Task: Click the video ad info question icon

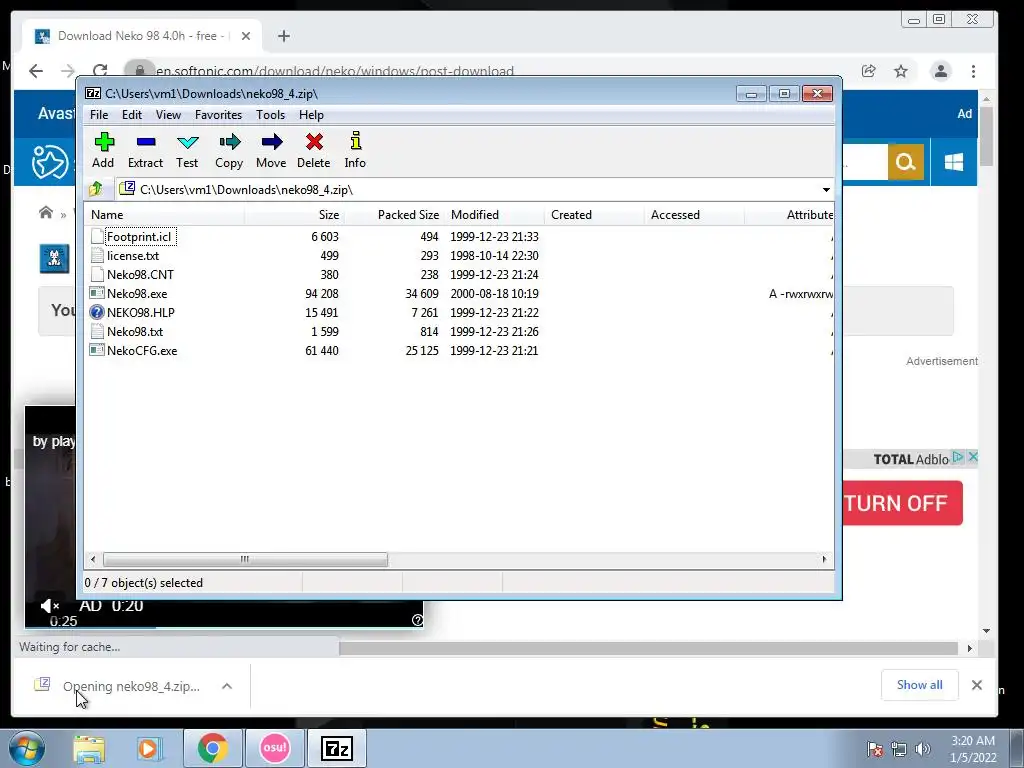Action: click(417, 620)
